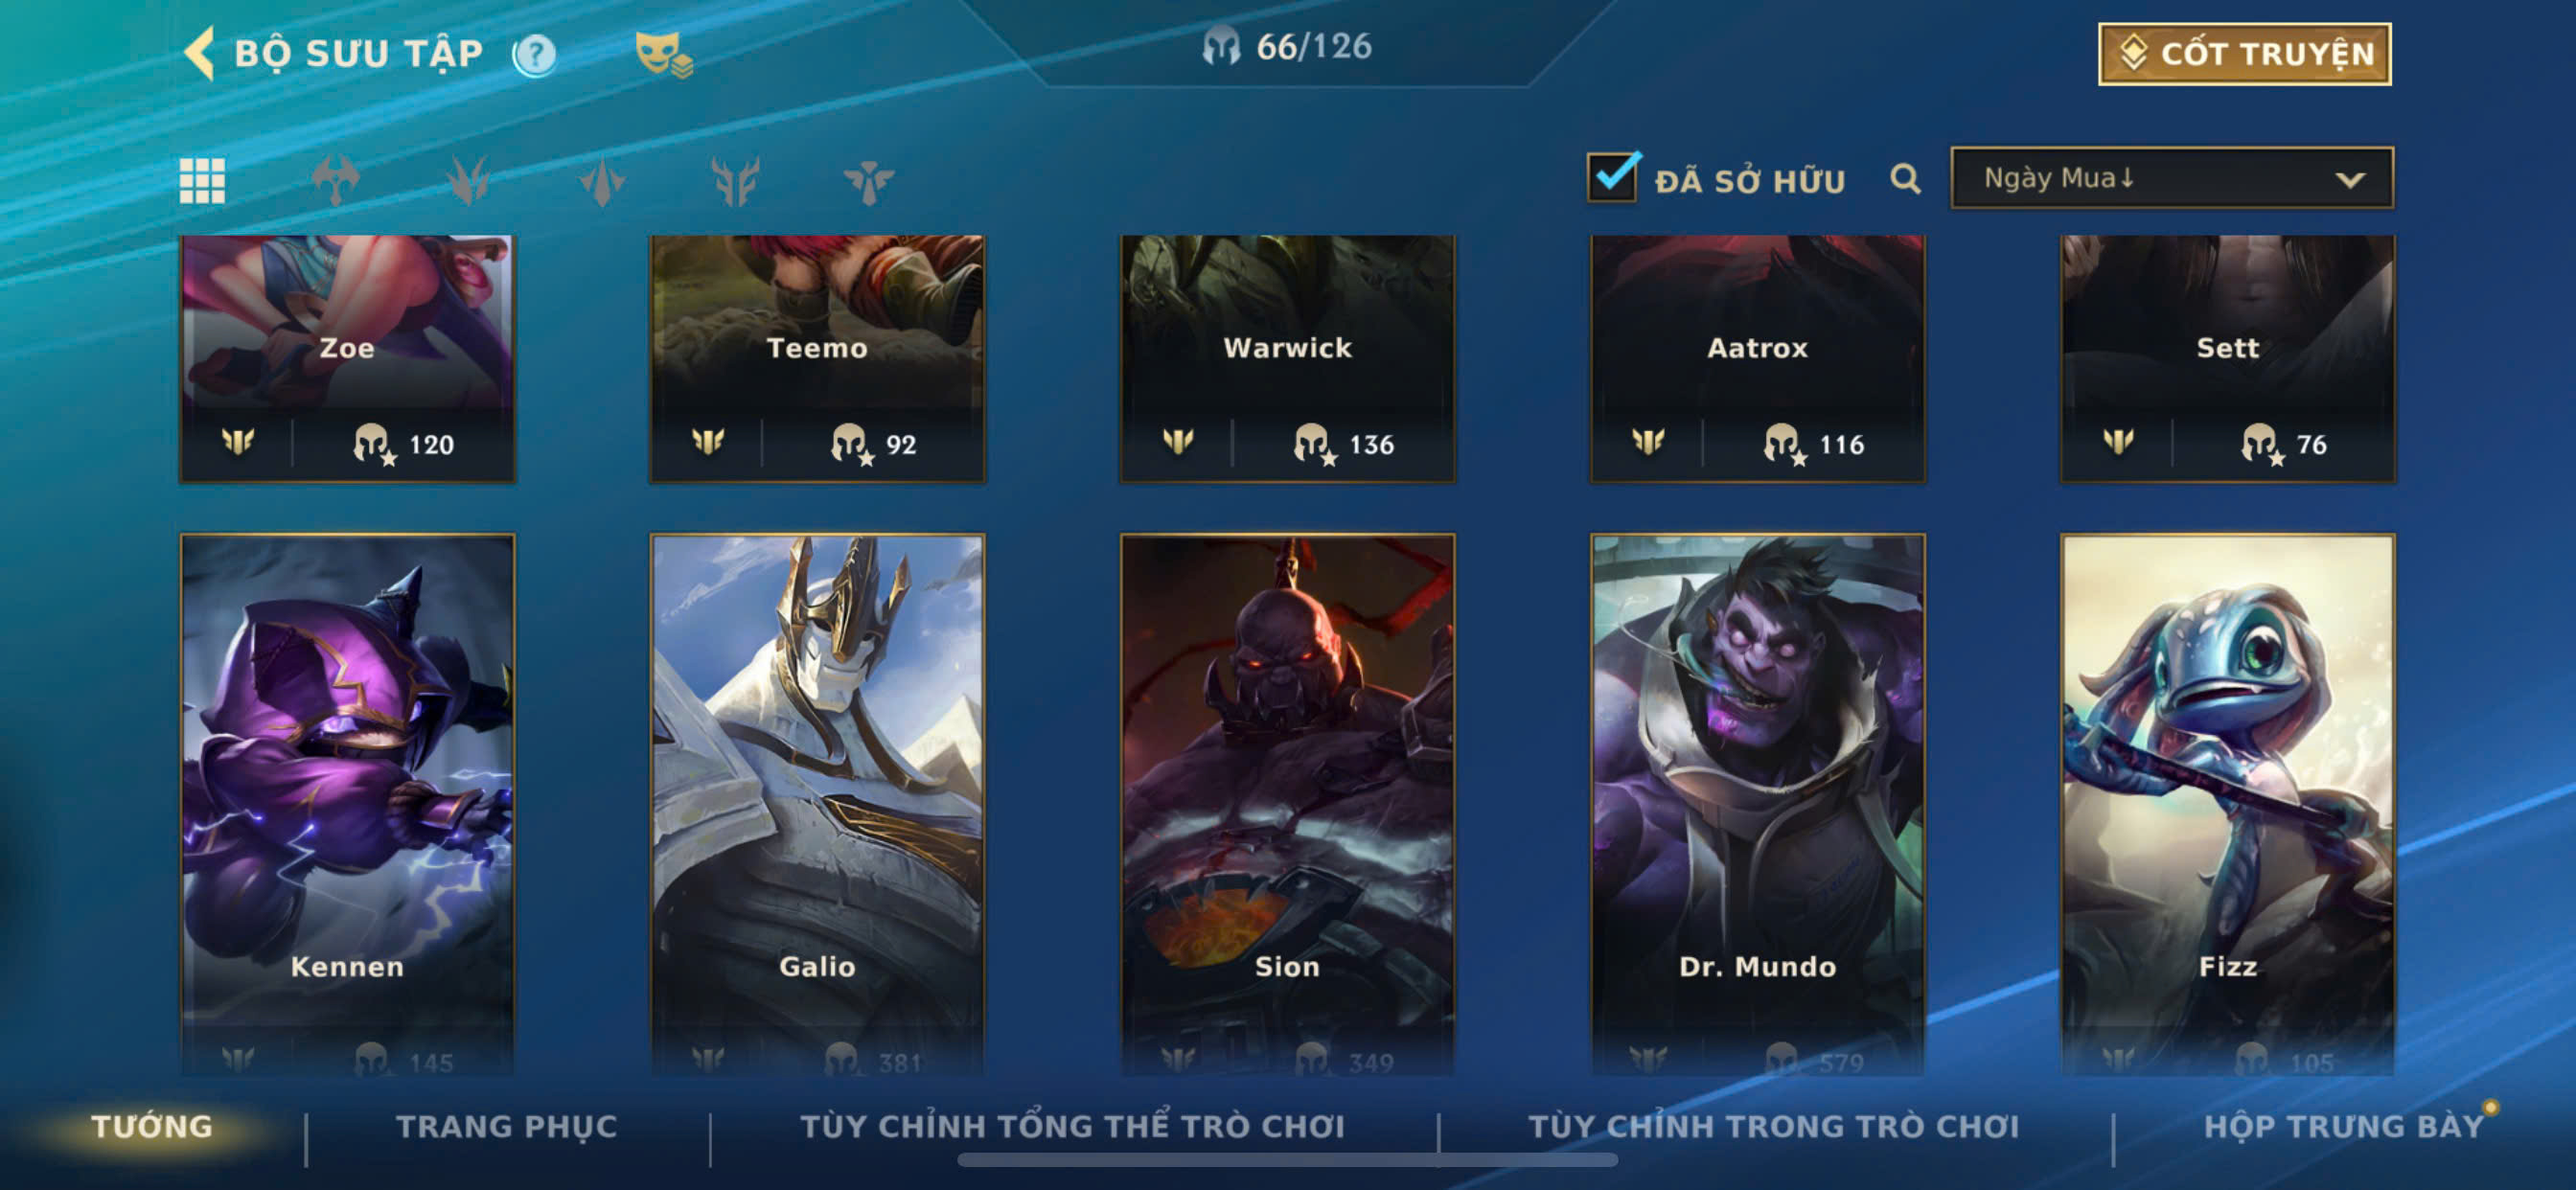Open the Hộp Trưng Bày tab

click(x=2343, y=1127)
